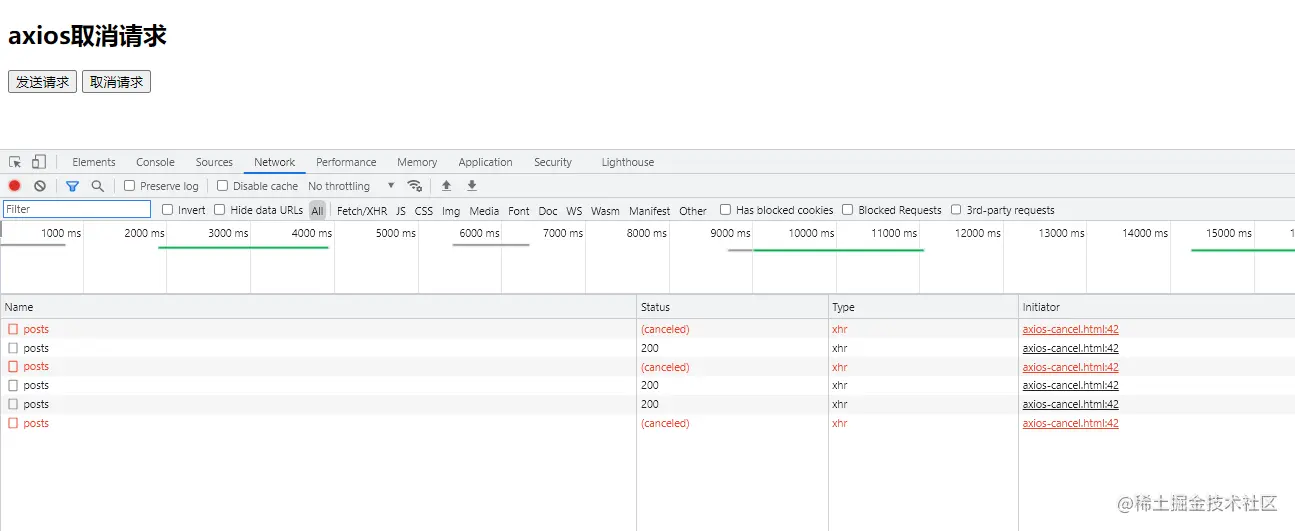The height and width of the screenshot is (531, 1295).
Task: Click the 14000 ms timeline marker
Action: point(1144,233)
